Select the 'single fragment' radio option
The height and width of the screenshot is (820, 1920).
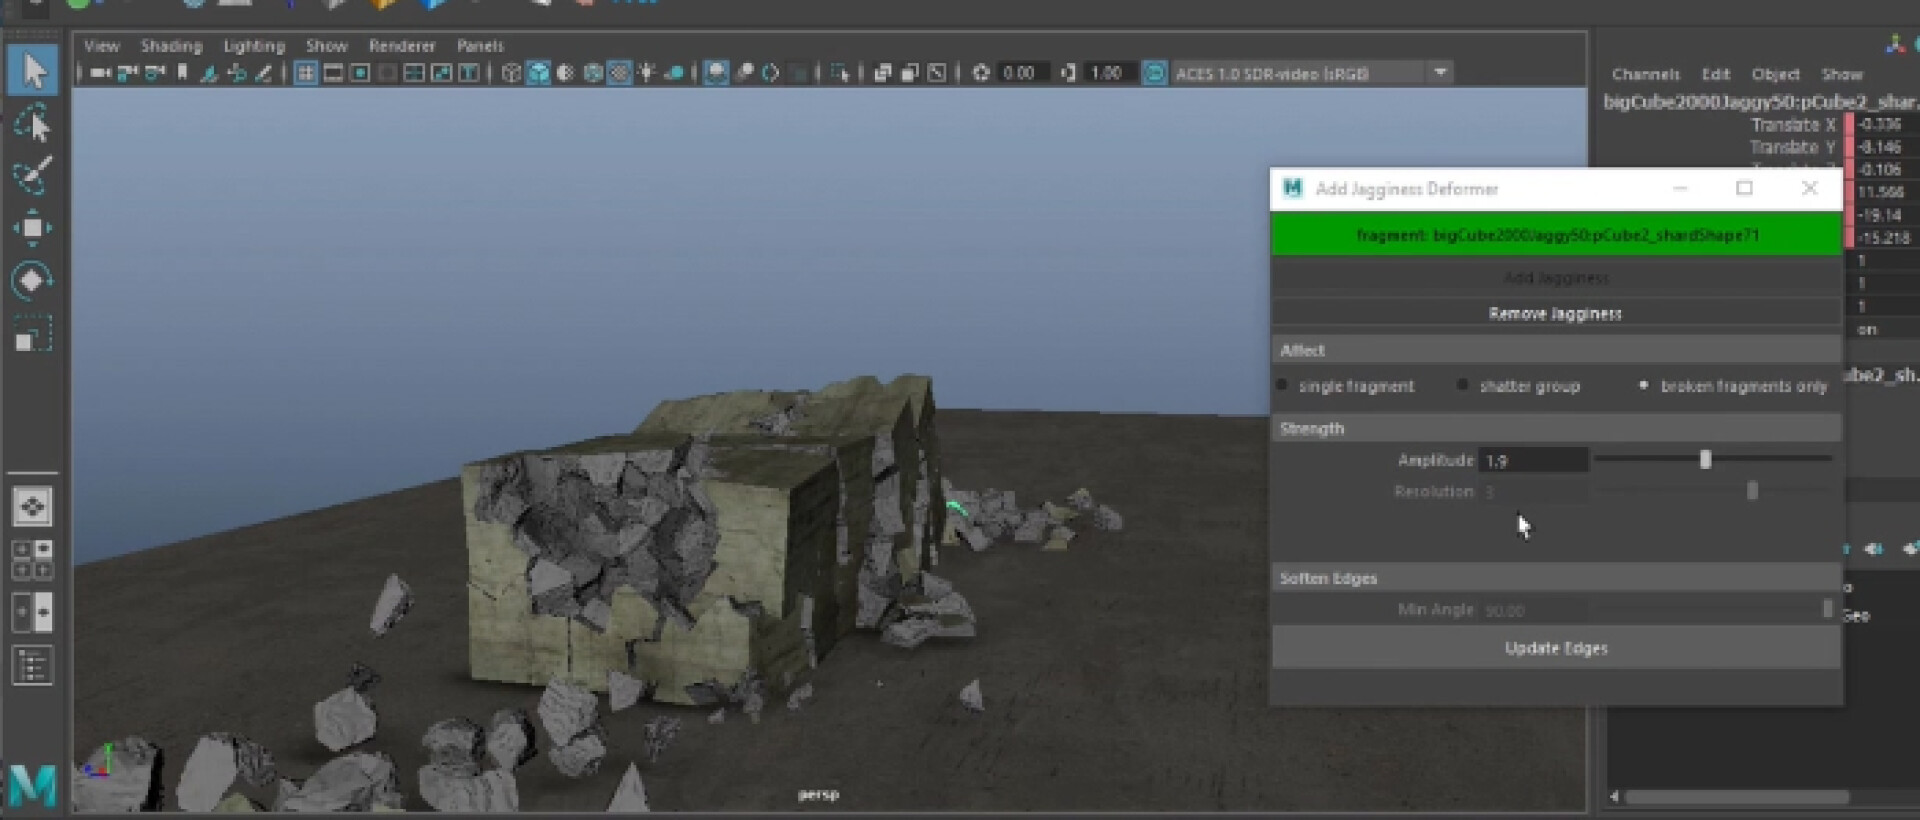click(x=1283, y=386)
